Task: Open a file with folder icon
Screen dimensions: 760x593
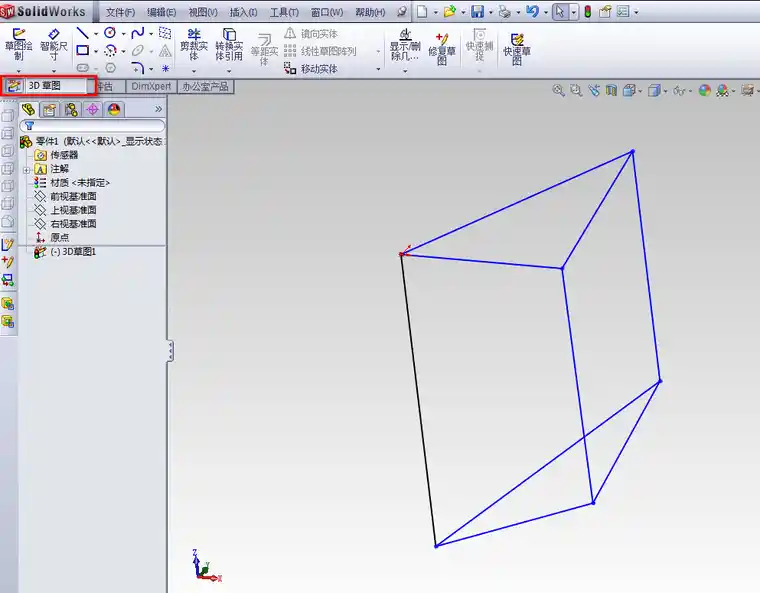Action: tap(449, 12)
